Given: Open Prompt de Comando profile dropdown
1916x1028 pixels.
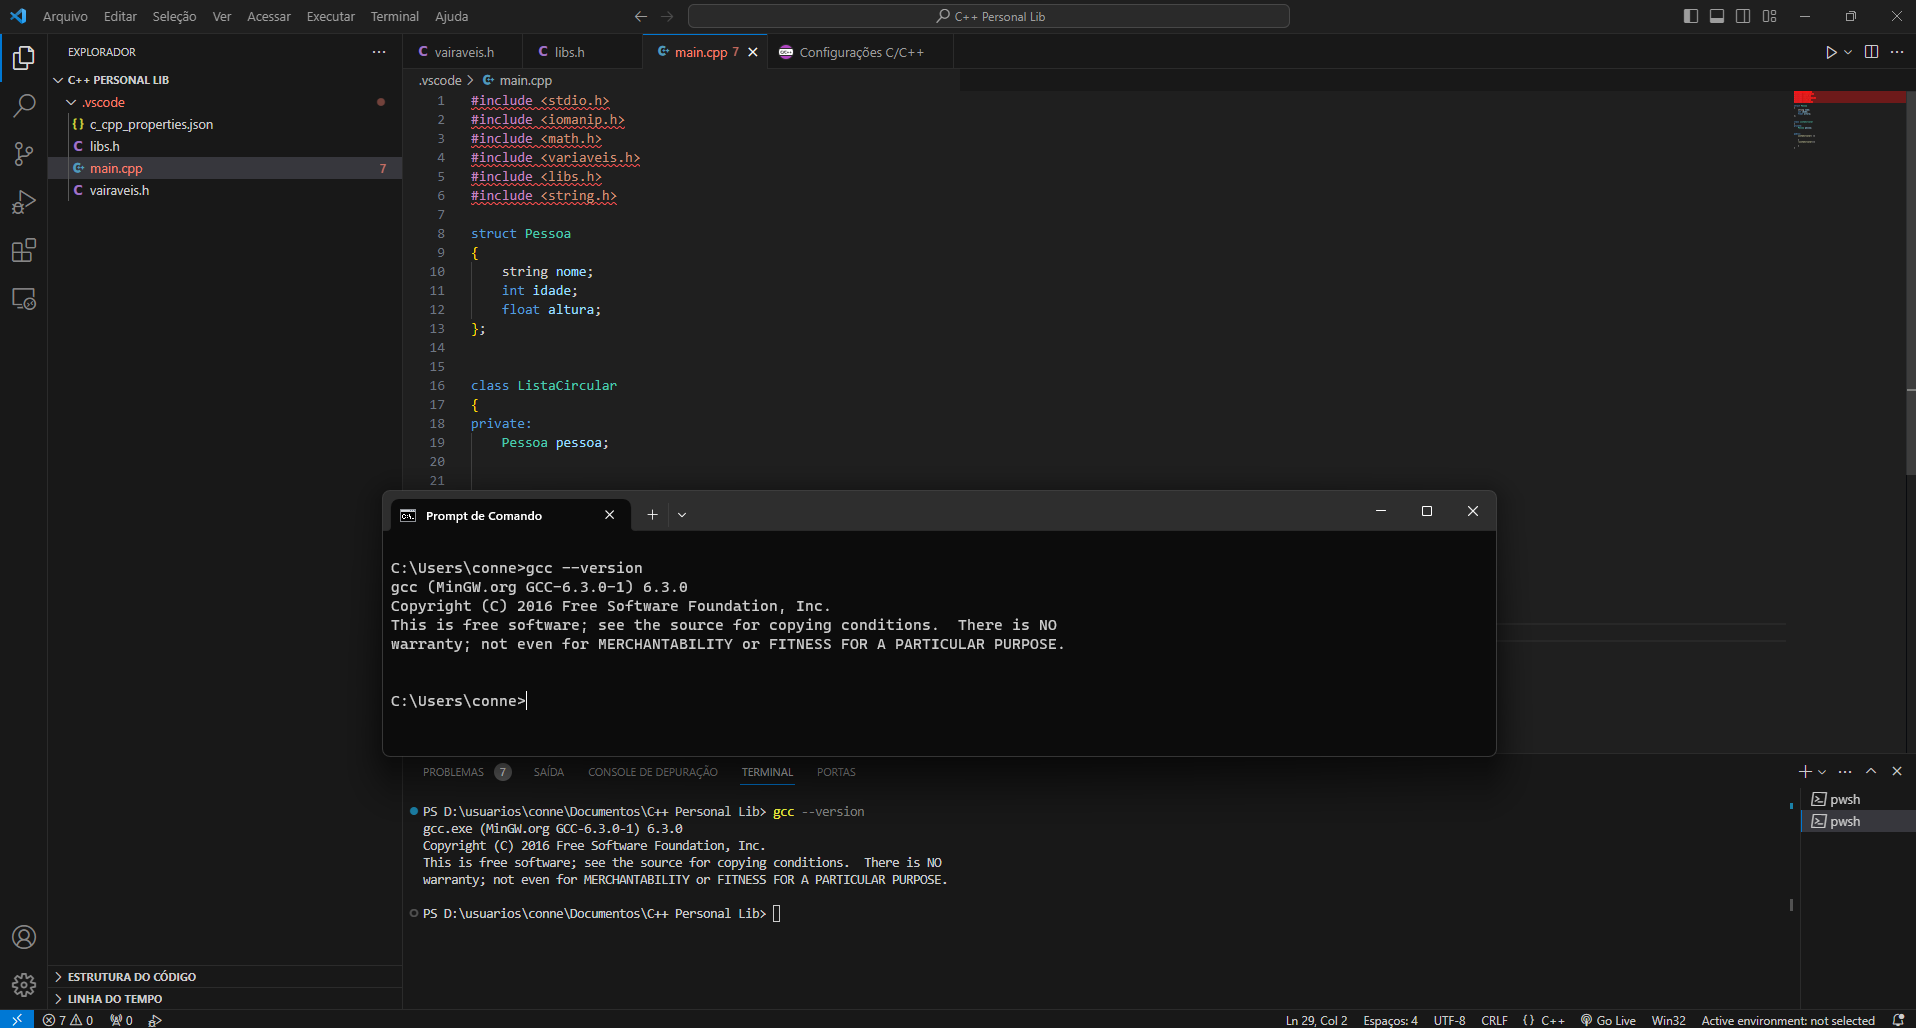Looking at the screenshot, I should pyautogui.click(x=682, y=515).
